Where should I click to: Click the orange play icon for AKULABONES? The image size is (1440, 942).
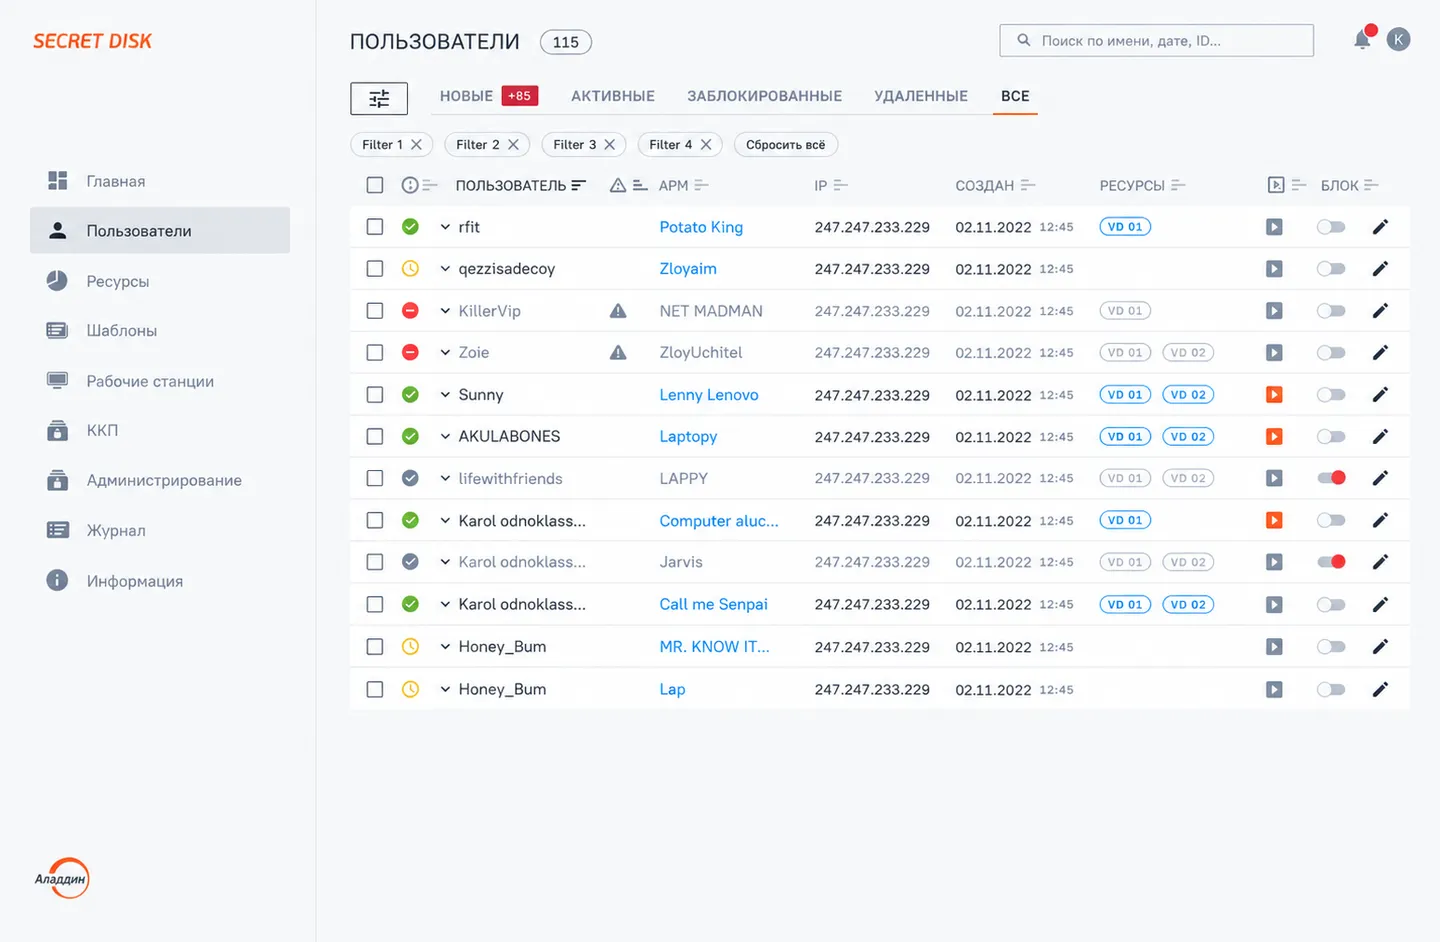coord(1274,437)
